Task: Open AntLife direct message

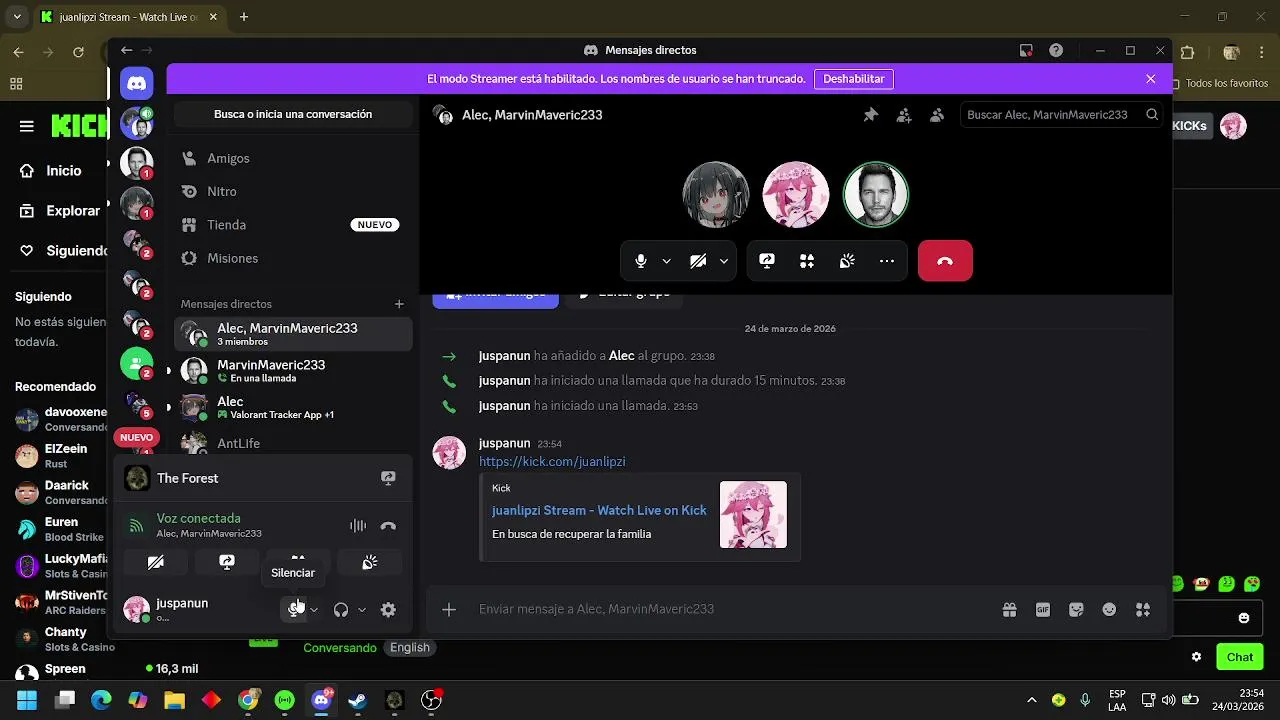Action: pos(293,442)
